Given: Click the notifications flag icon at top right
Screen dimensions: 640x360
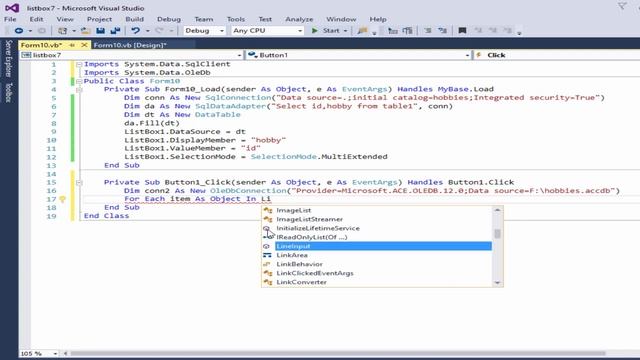Looking at the screenshot, I should [622, 6].
